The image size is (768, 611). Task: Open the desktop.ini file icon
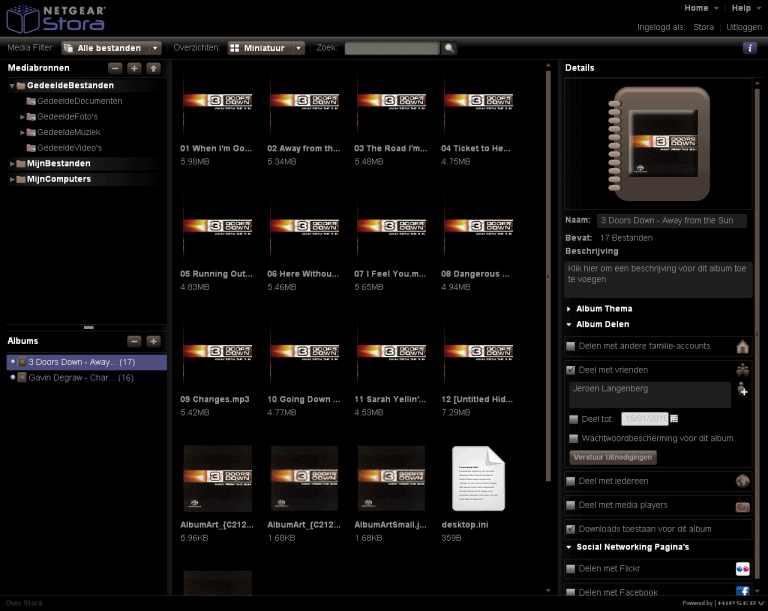pyautogui.click(x=478, y=478)
